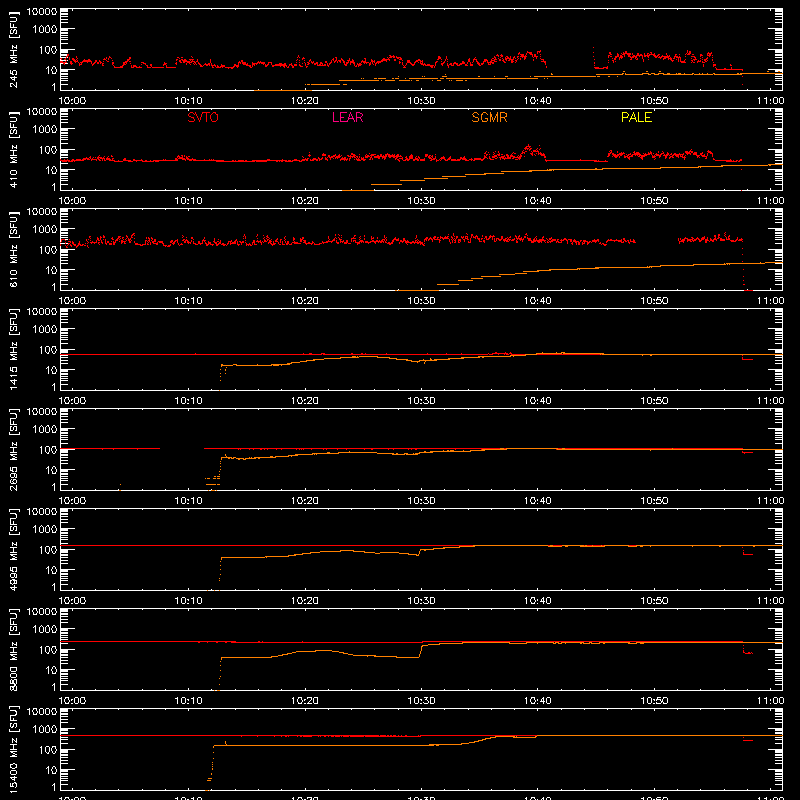
Task: Click 10:10 label below the 2695 MHz plot
Action: tap(188, 501)
